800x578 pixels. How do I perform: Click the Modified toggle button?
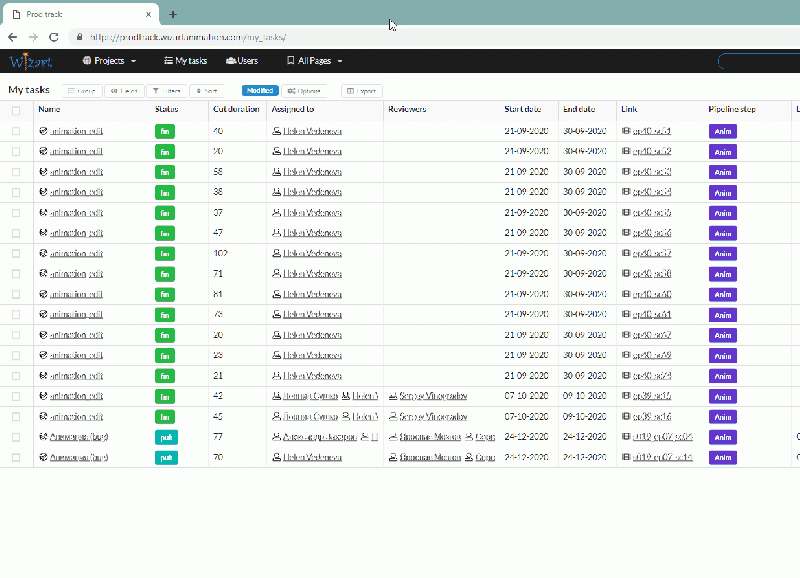click(x=260, y=90)
